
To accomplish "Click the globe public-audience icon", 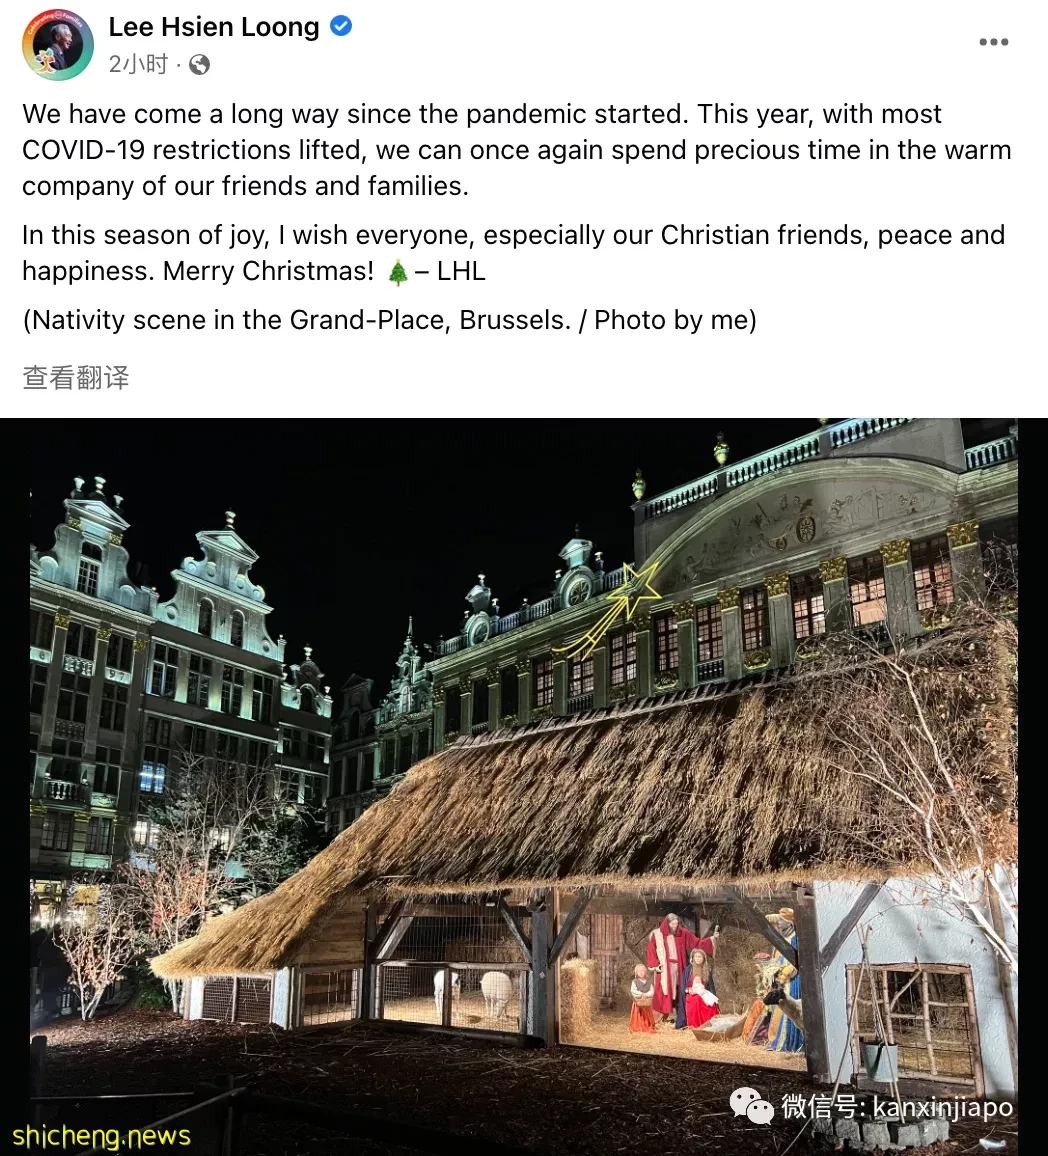I will [199, 66].
